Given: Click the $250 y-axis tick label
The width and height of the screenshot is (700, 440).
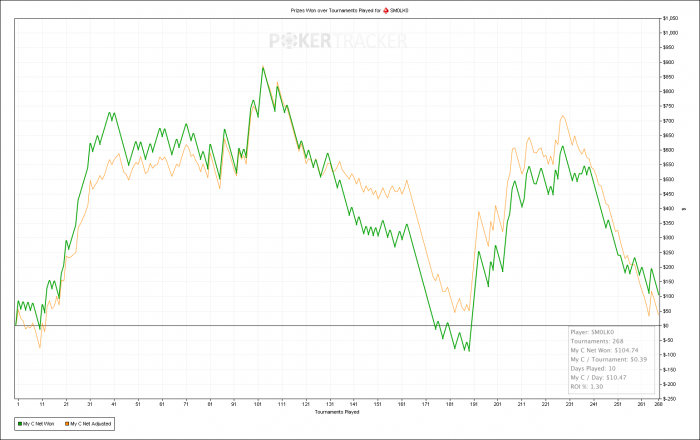Looking at the screenshot, I should (668, 253).
